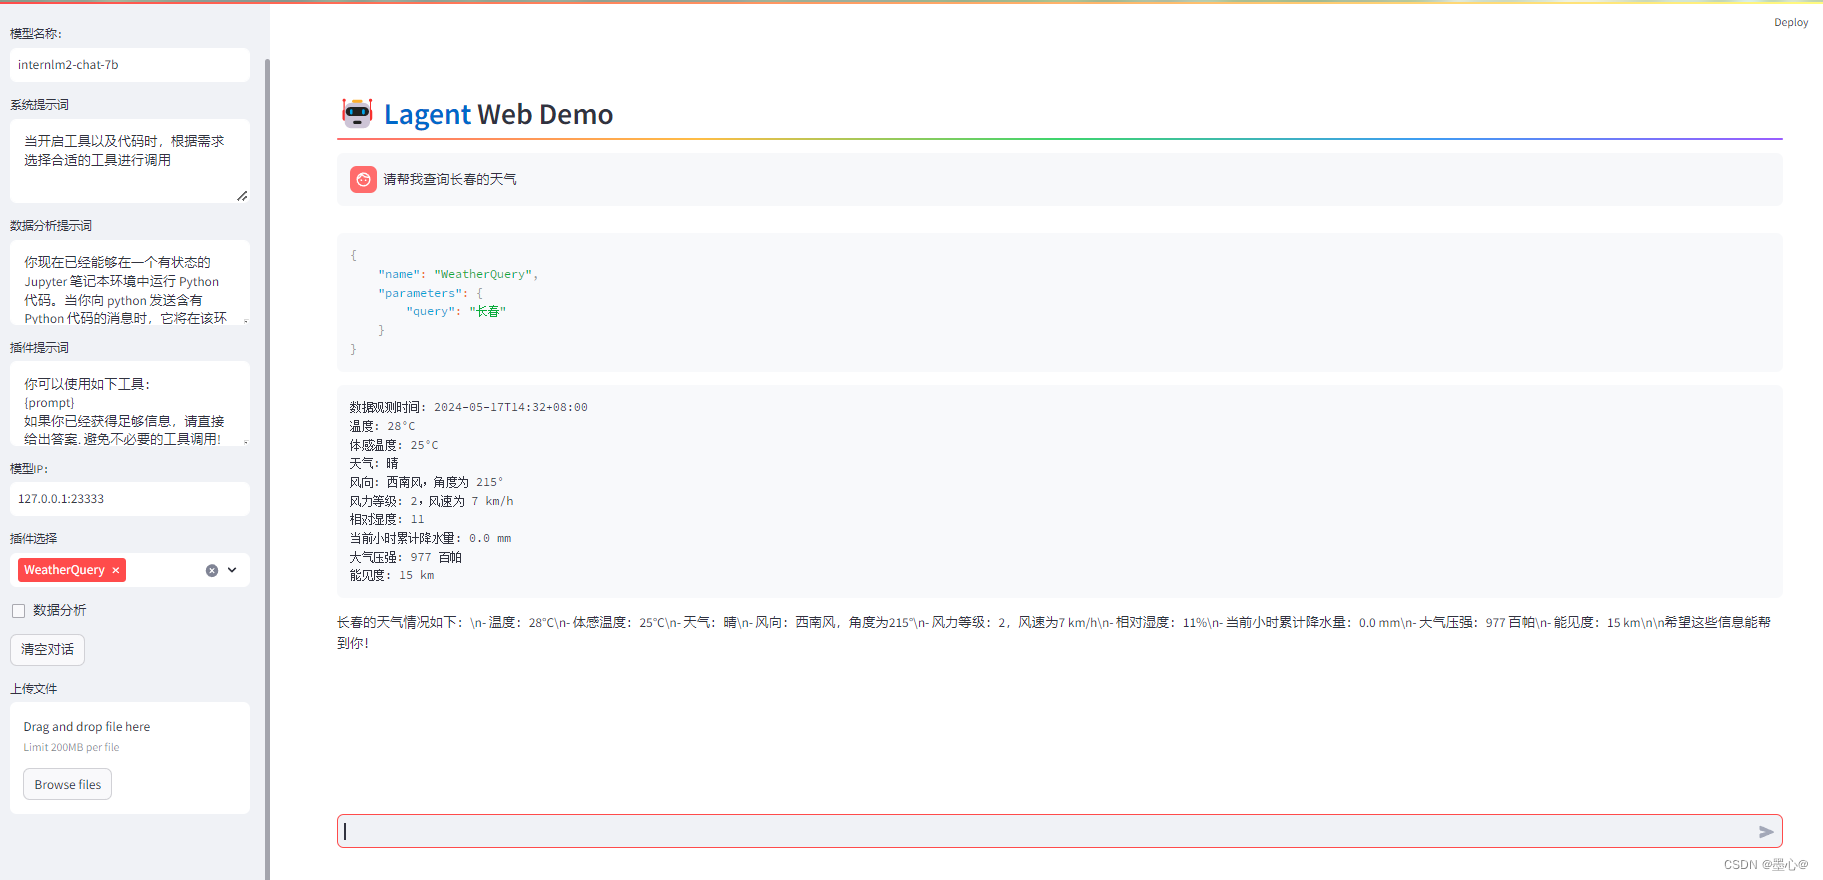Clear all selected plugins with circle x
The image size is (1823, 880).
[x=212, y=570]
